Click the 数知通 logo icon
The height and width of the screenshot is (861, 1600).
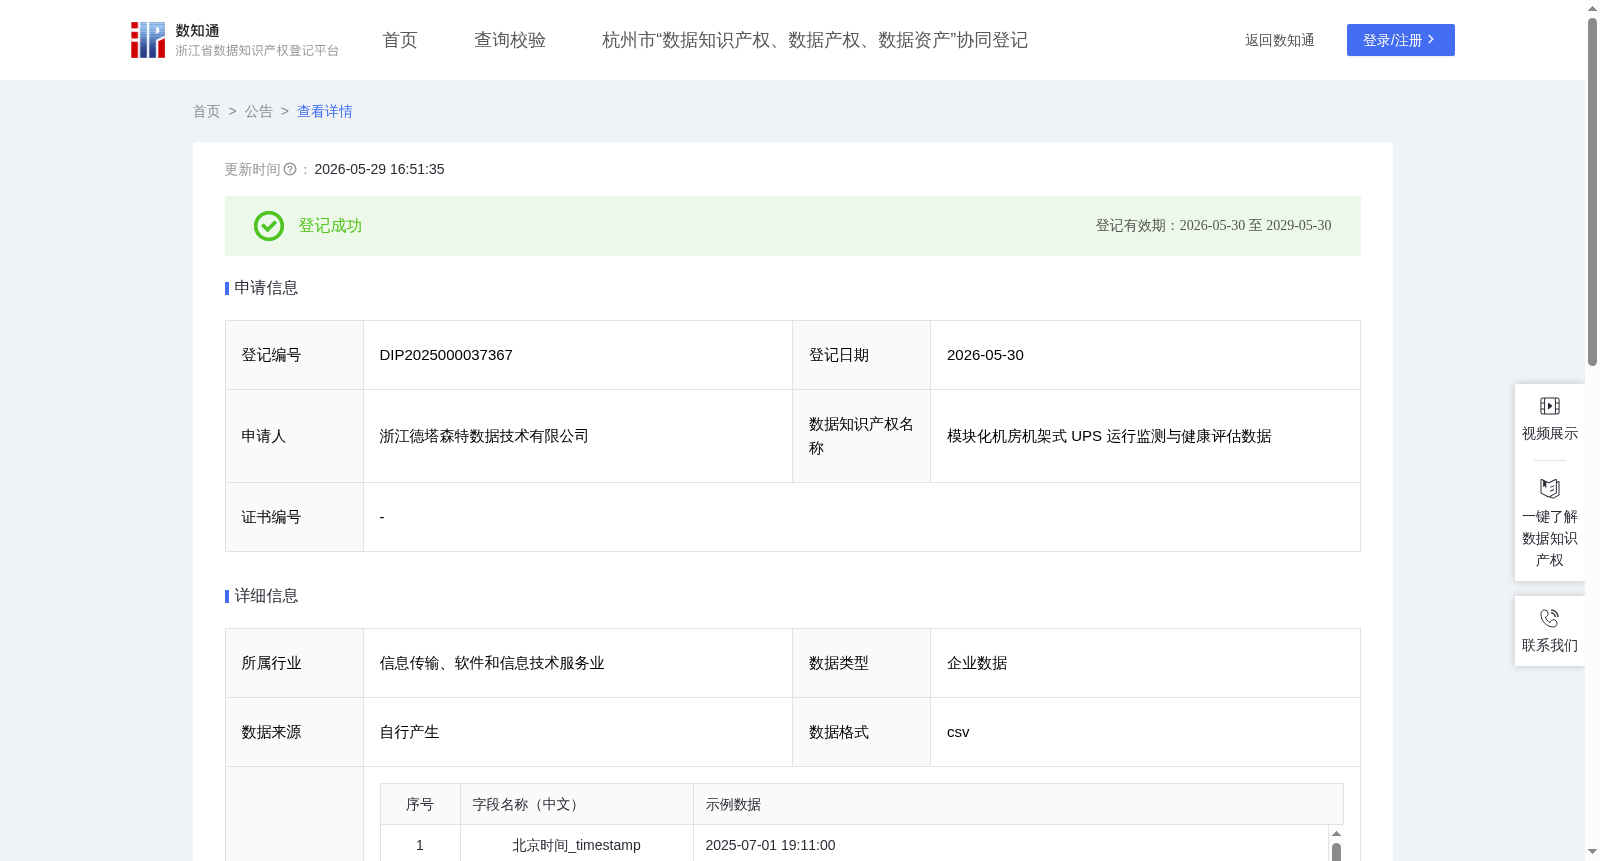click(148, 40)
